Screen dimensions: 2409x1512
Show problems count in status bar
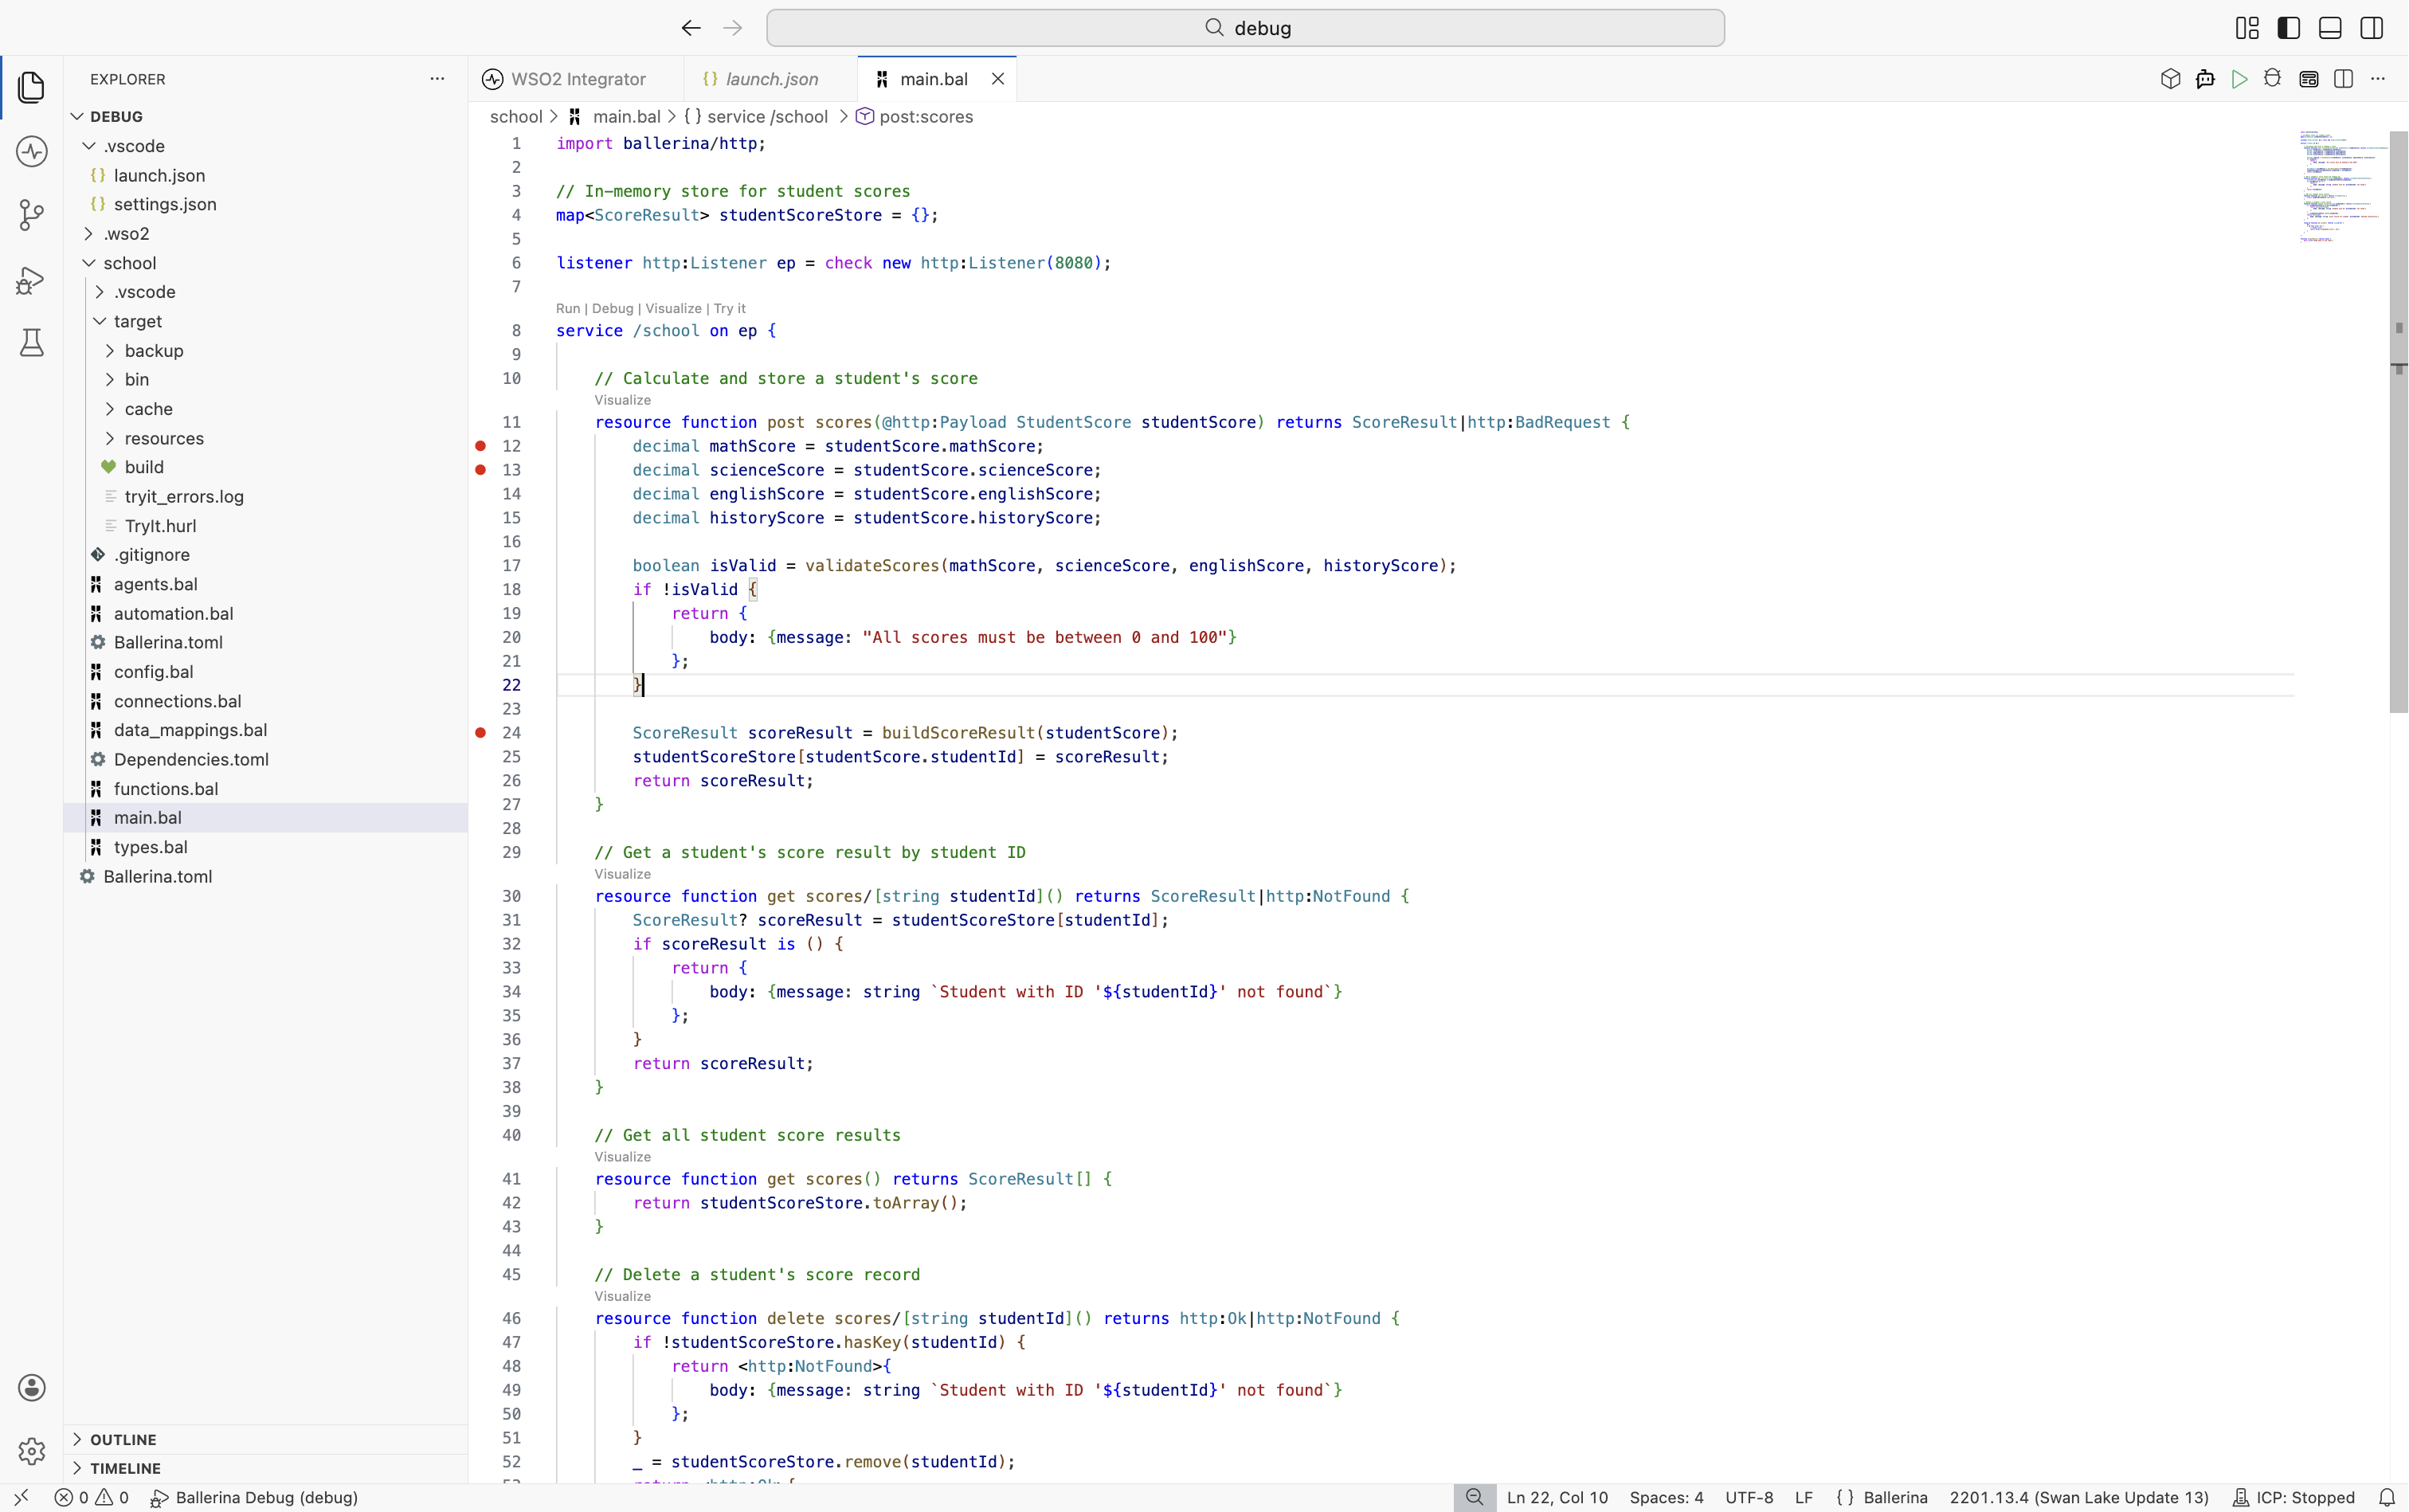click(92, 1497)
